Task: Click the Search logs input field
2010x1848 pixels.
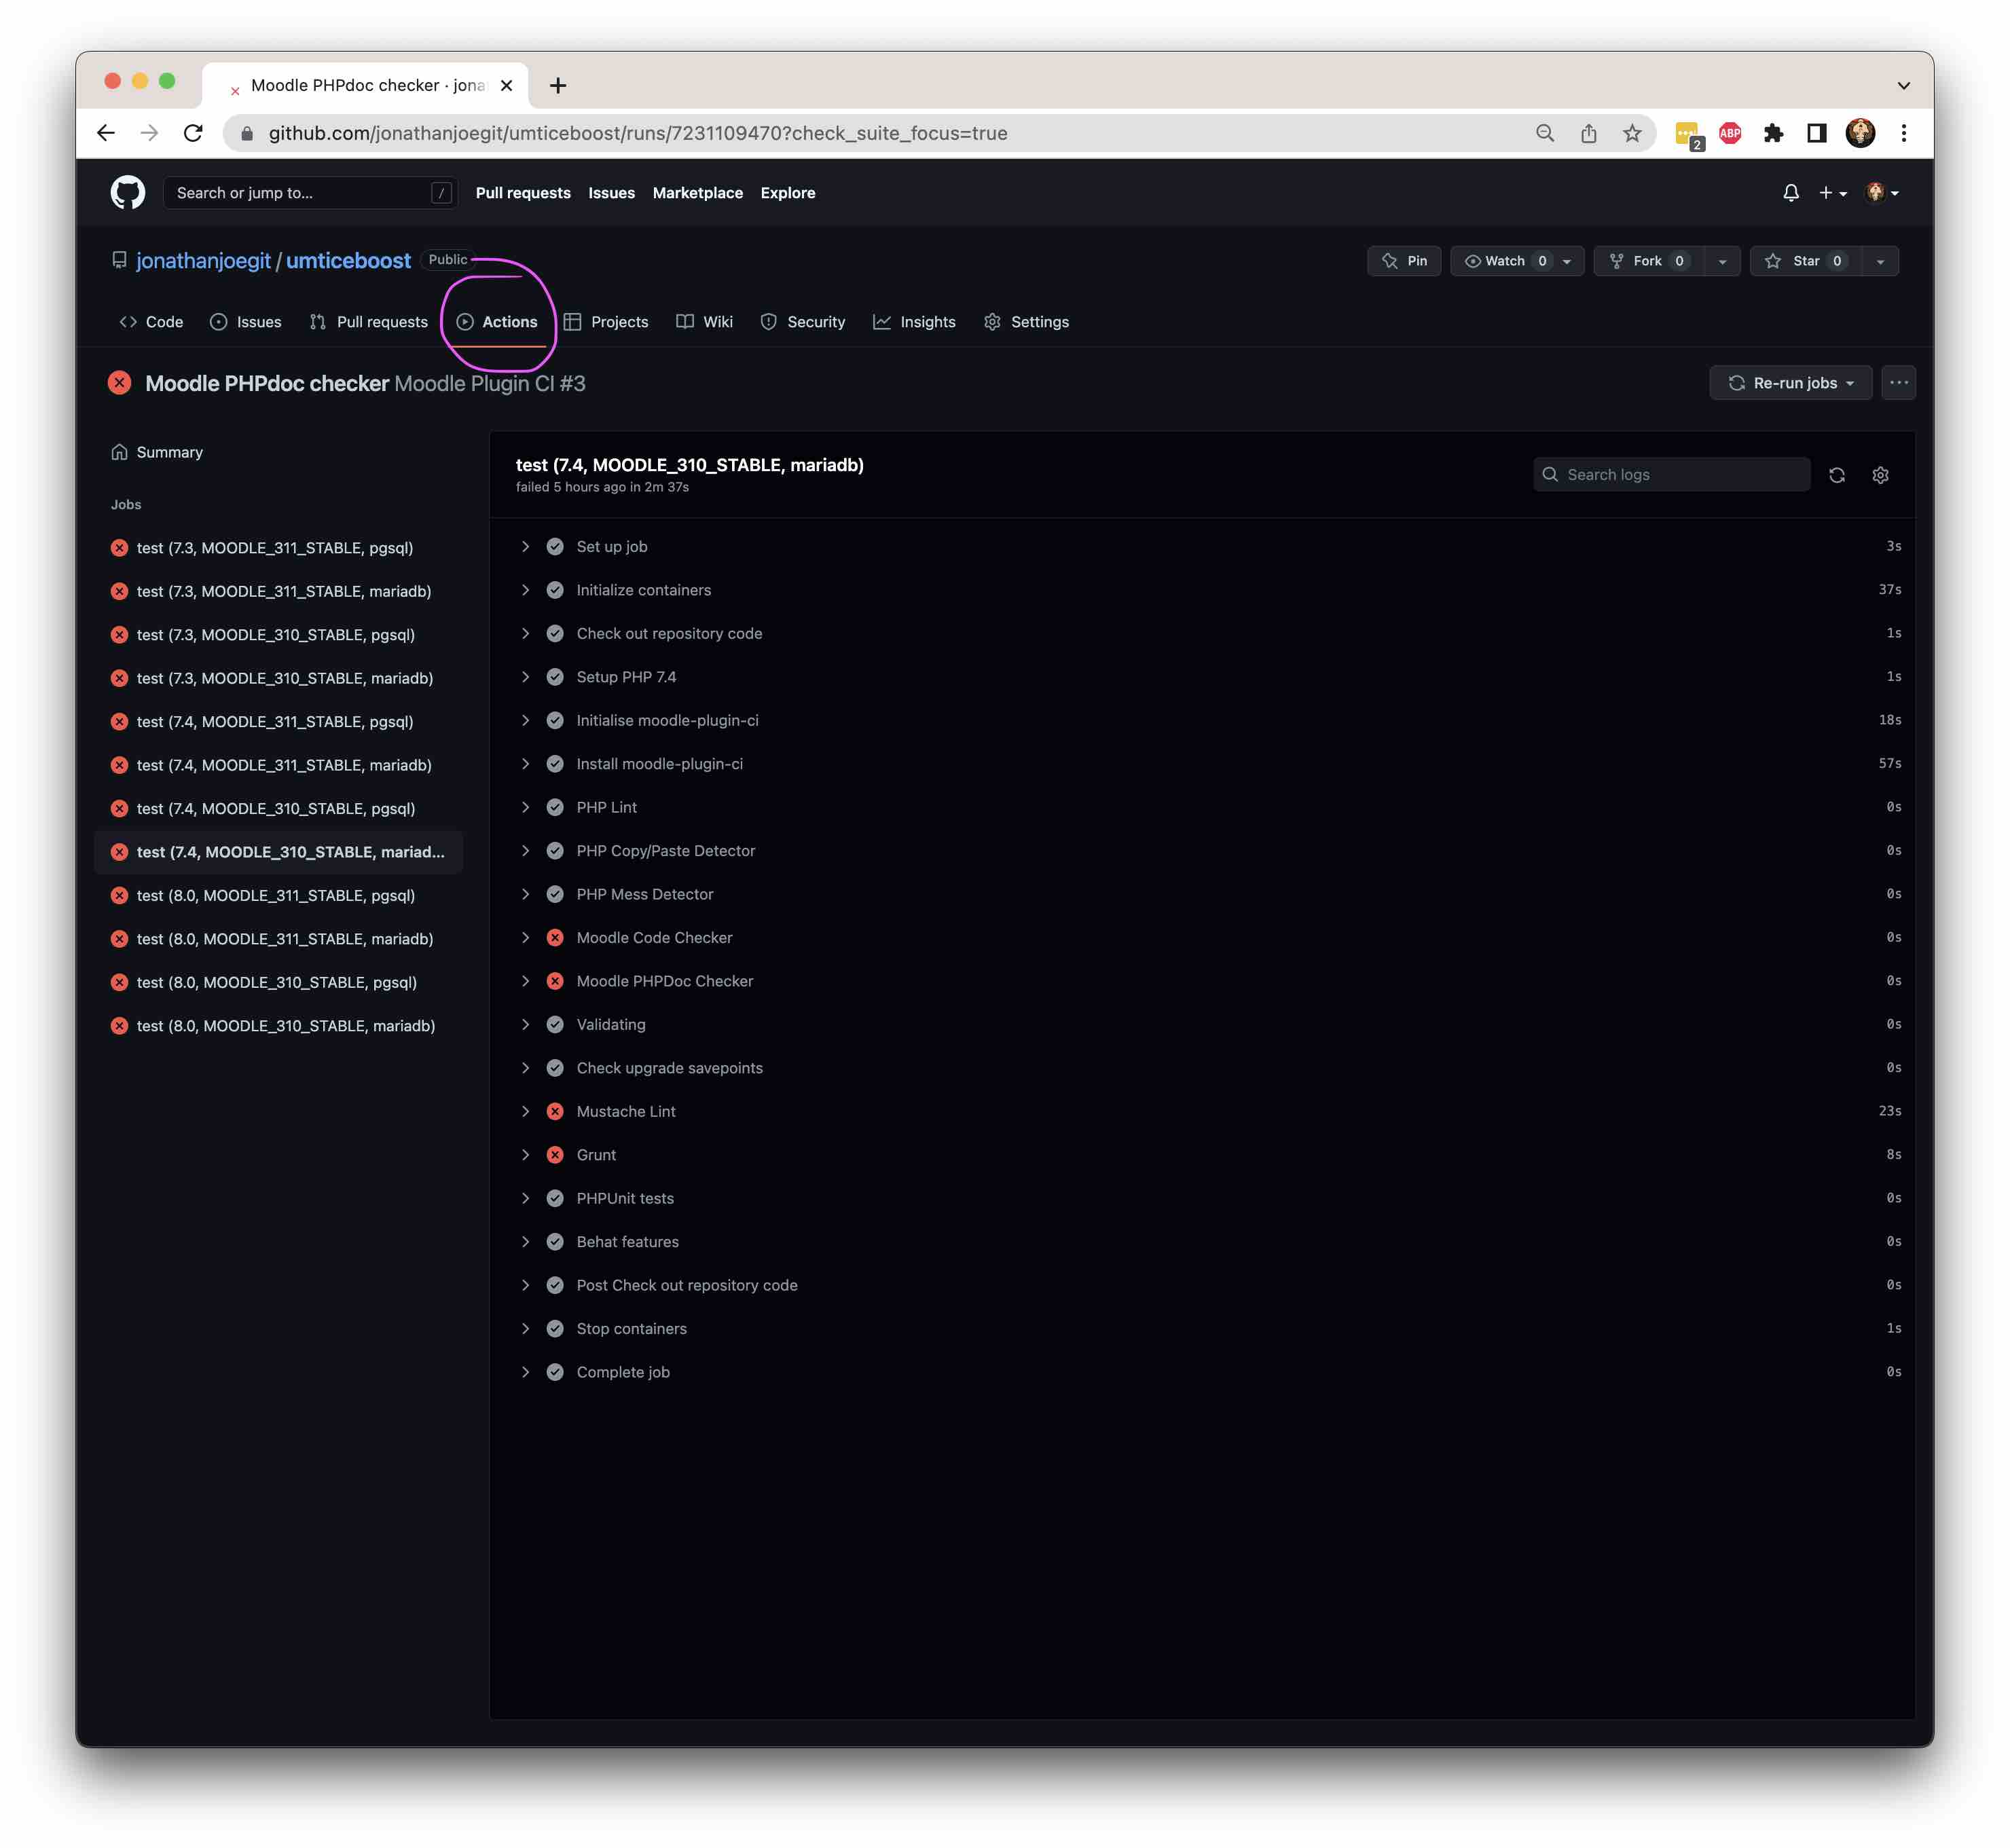Action: coord(1672,475)
